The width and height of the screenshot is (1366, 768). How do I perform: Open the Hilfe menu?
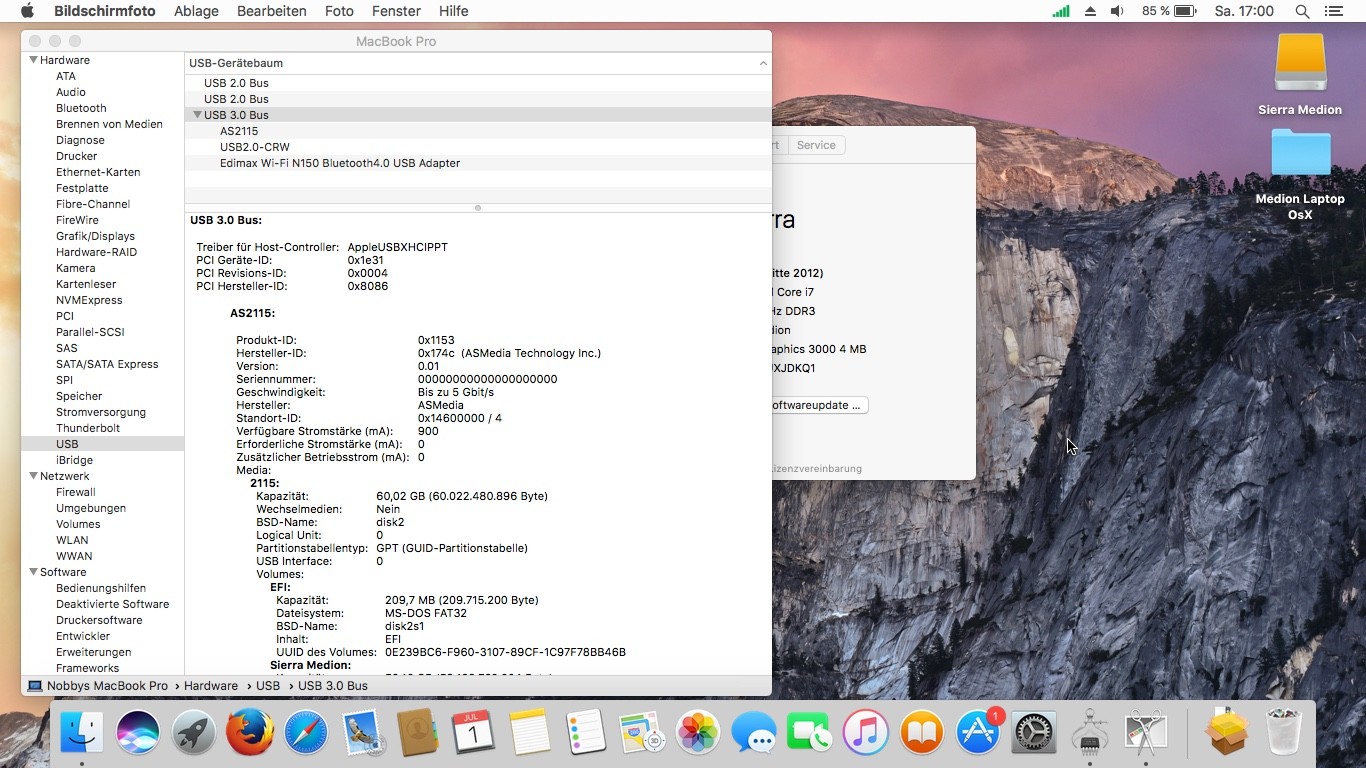point(453,11)
